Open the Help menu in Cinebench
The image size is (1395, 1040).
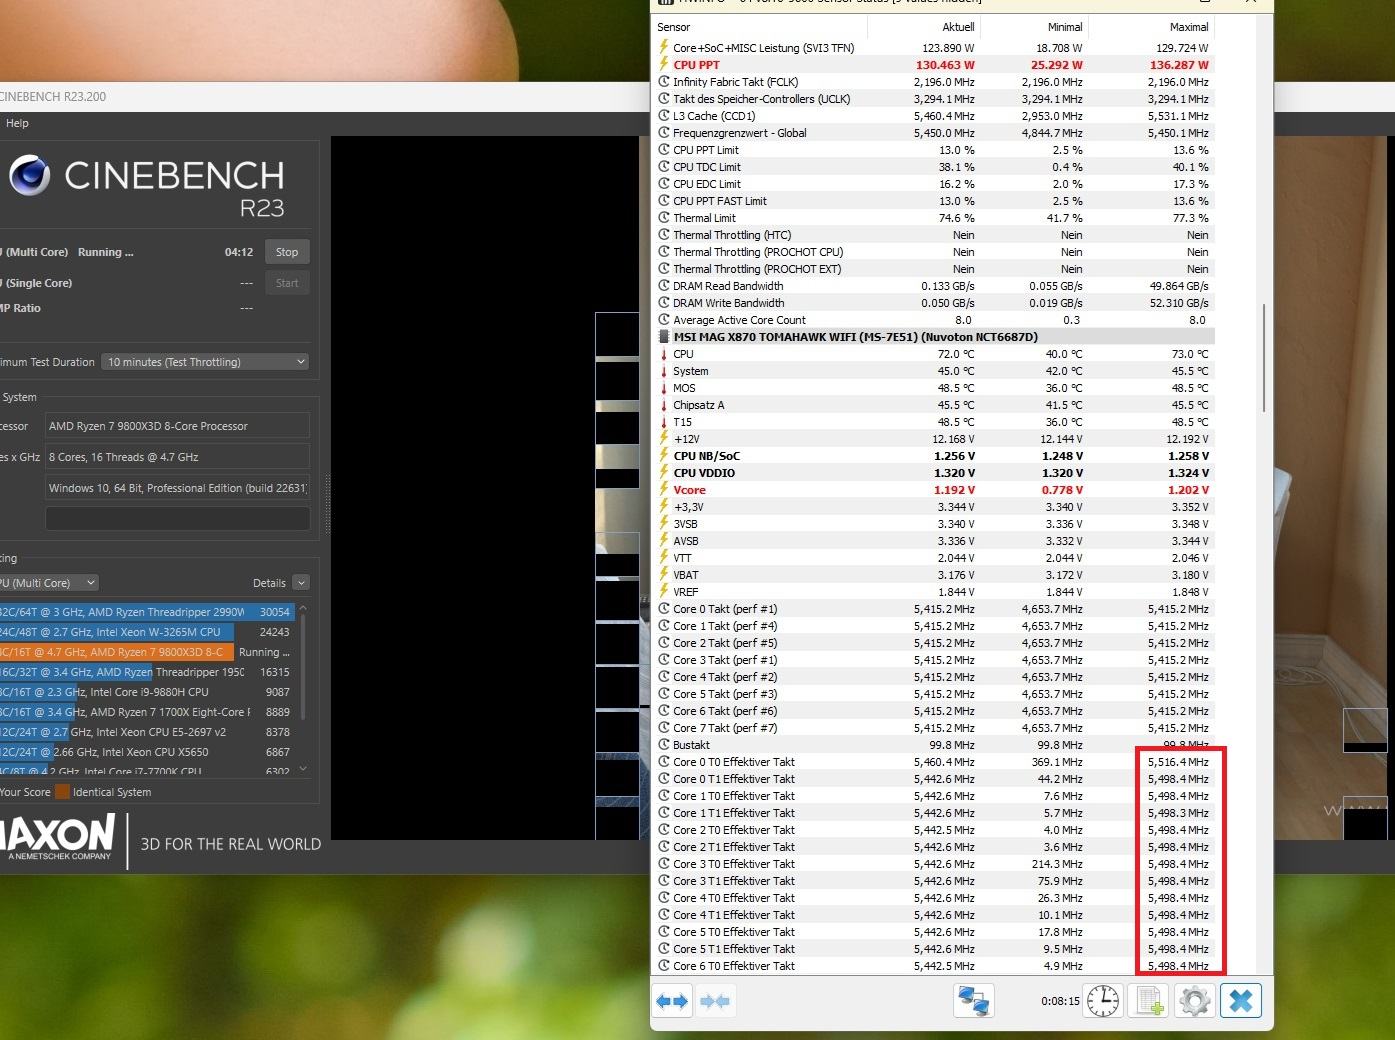tap(17, 123)
